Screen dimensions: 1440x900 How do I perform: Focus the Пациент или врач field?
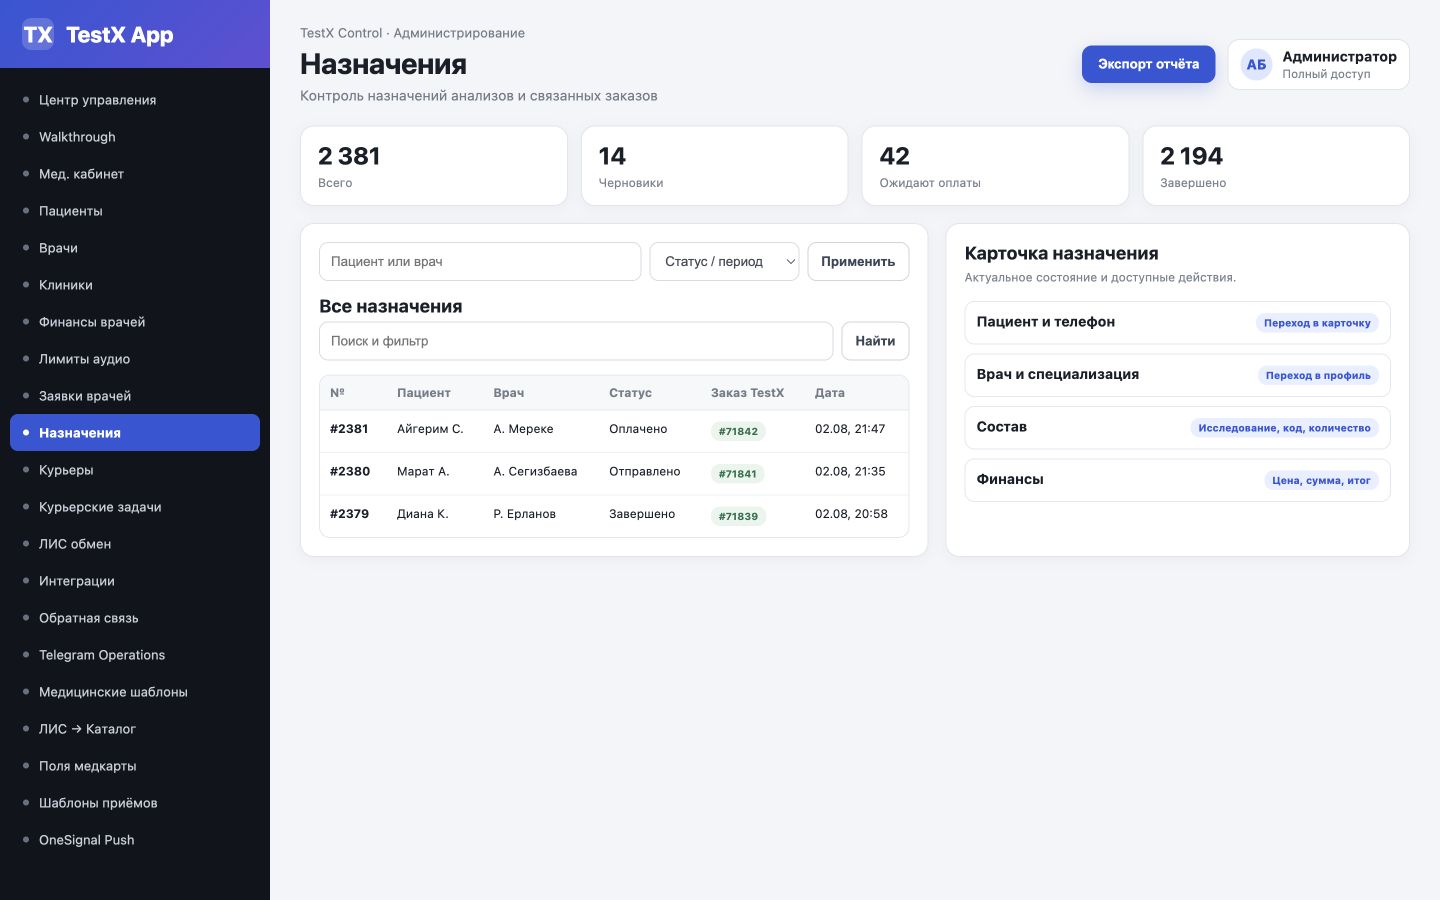[480, 261]
